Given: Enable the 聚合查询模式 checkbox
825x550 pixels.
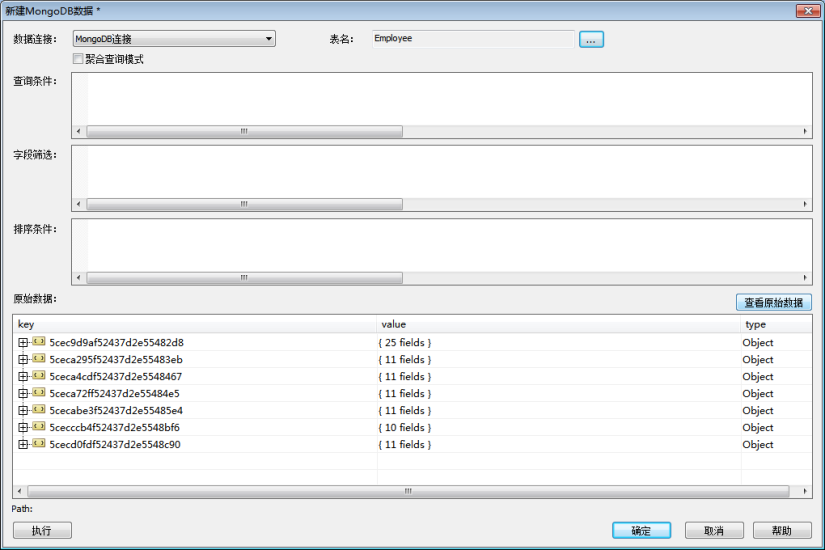Looking at the screenshot, I should click(78, 59).
